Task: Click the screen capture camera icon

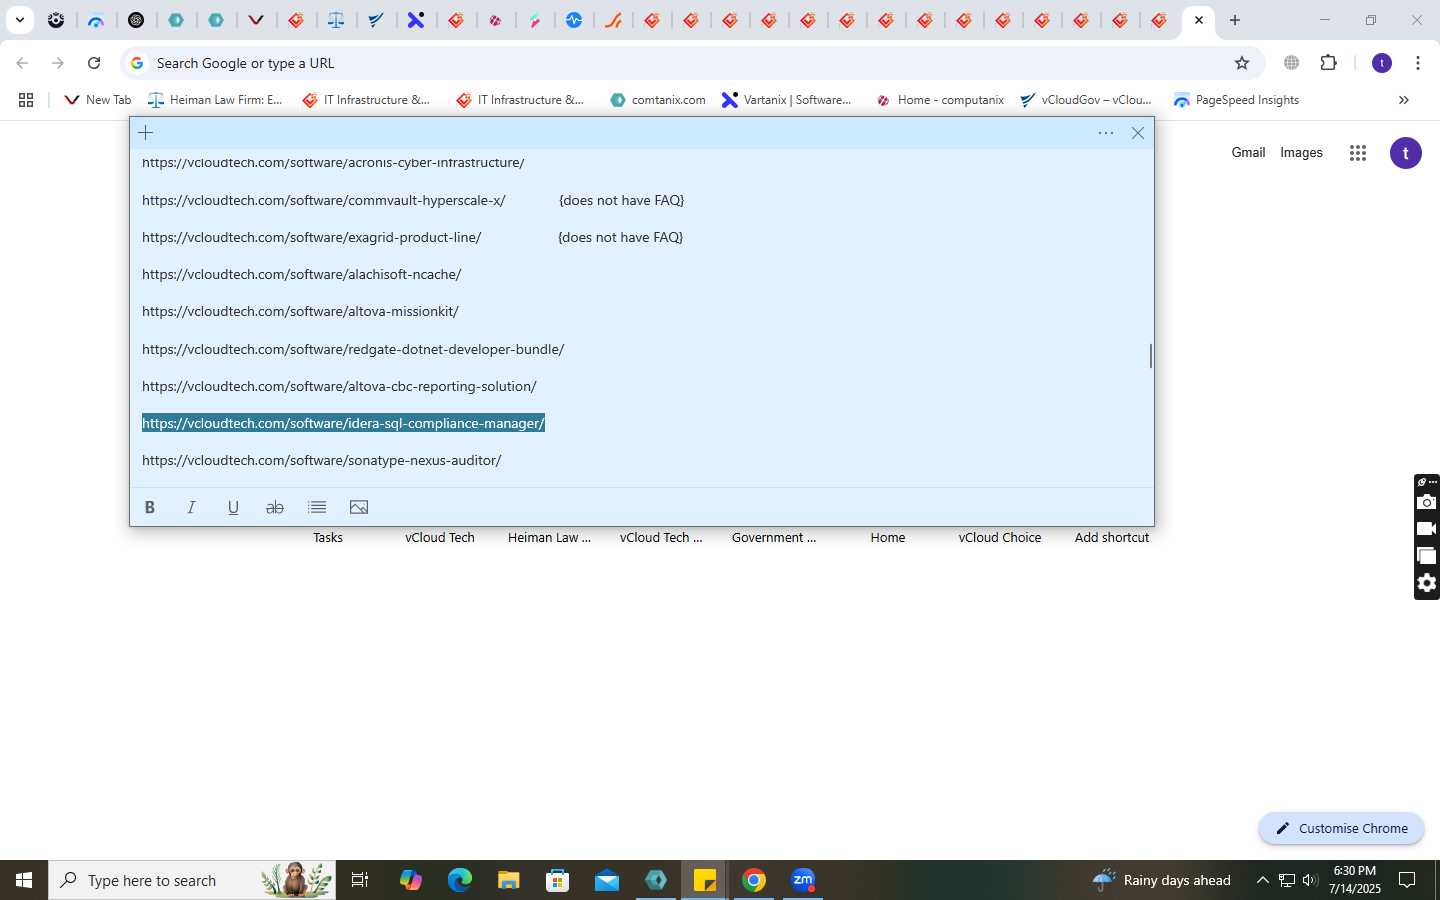Action: 1427,502
